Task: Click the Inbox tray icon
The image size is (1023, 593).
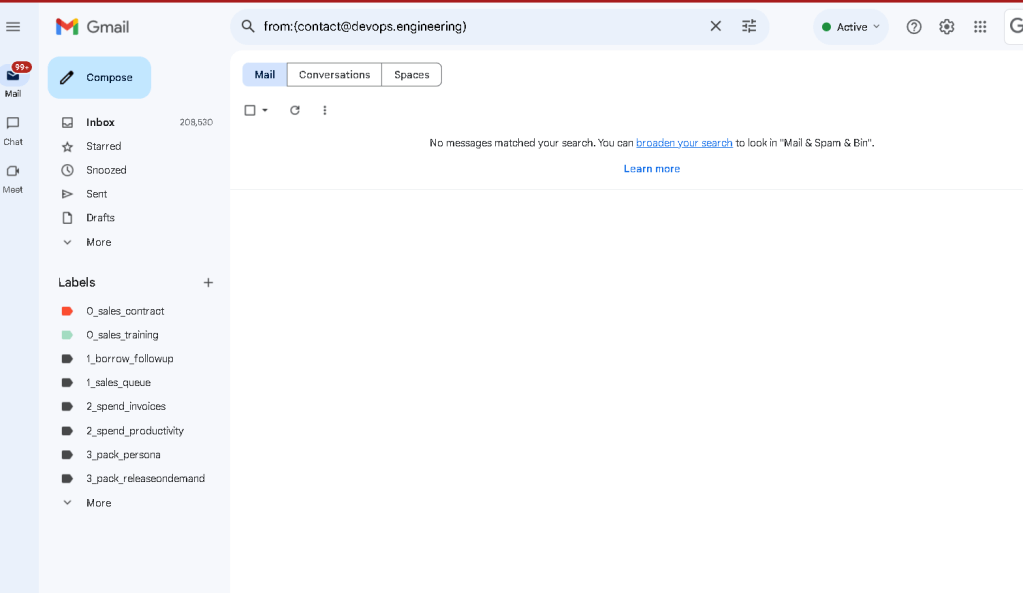Action: coord(67,123)
